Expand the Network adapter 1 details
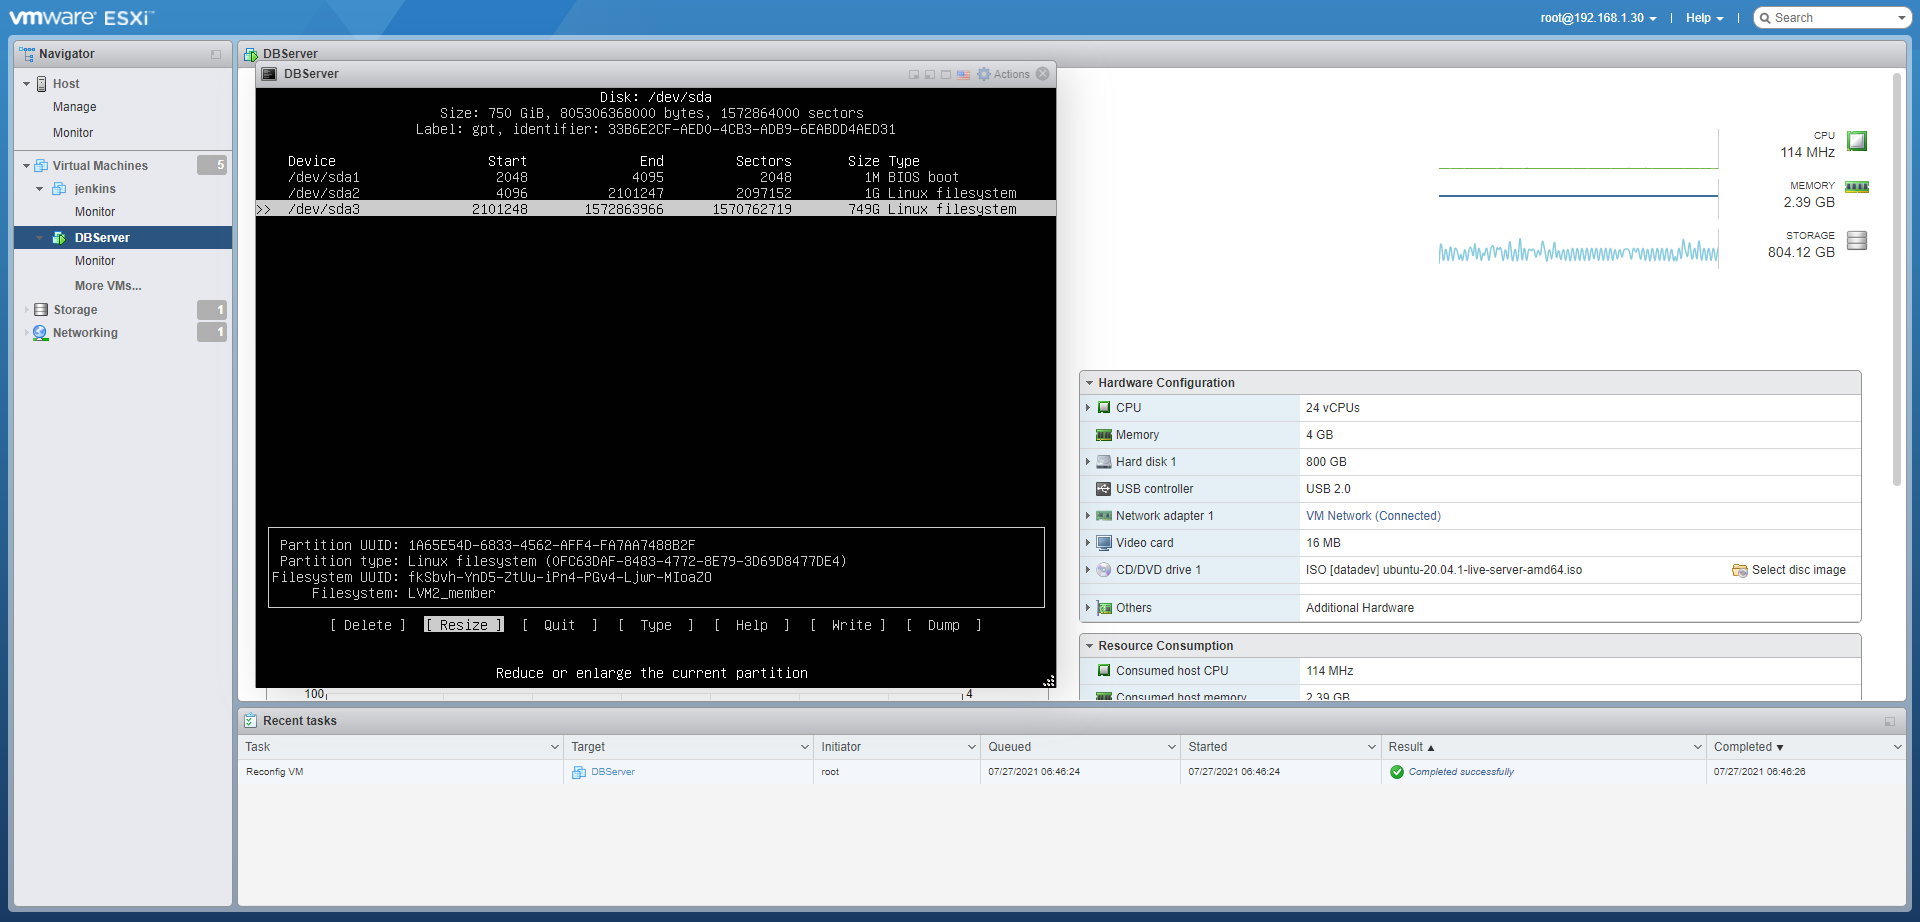Viewport: 1920px width, 922px height. (x=1088, y=516)
